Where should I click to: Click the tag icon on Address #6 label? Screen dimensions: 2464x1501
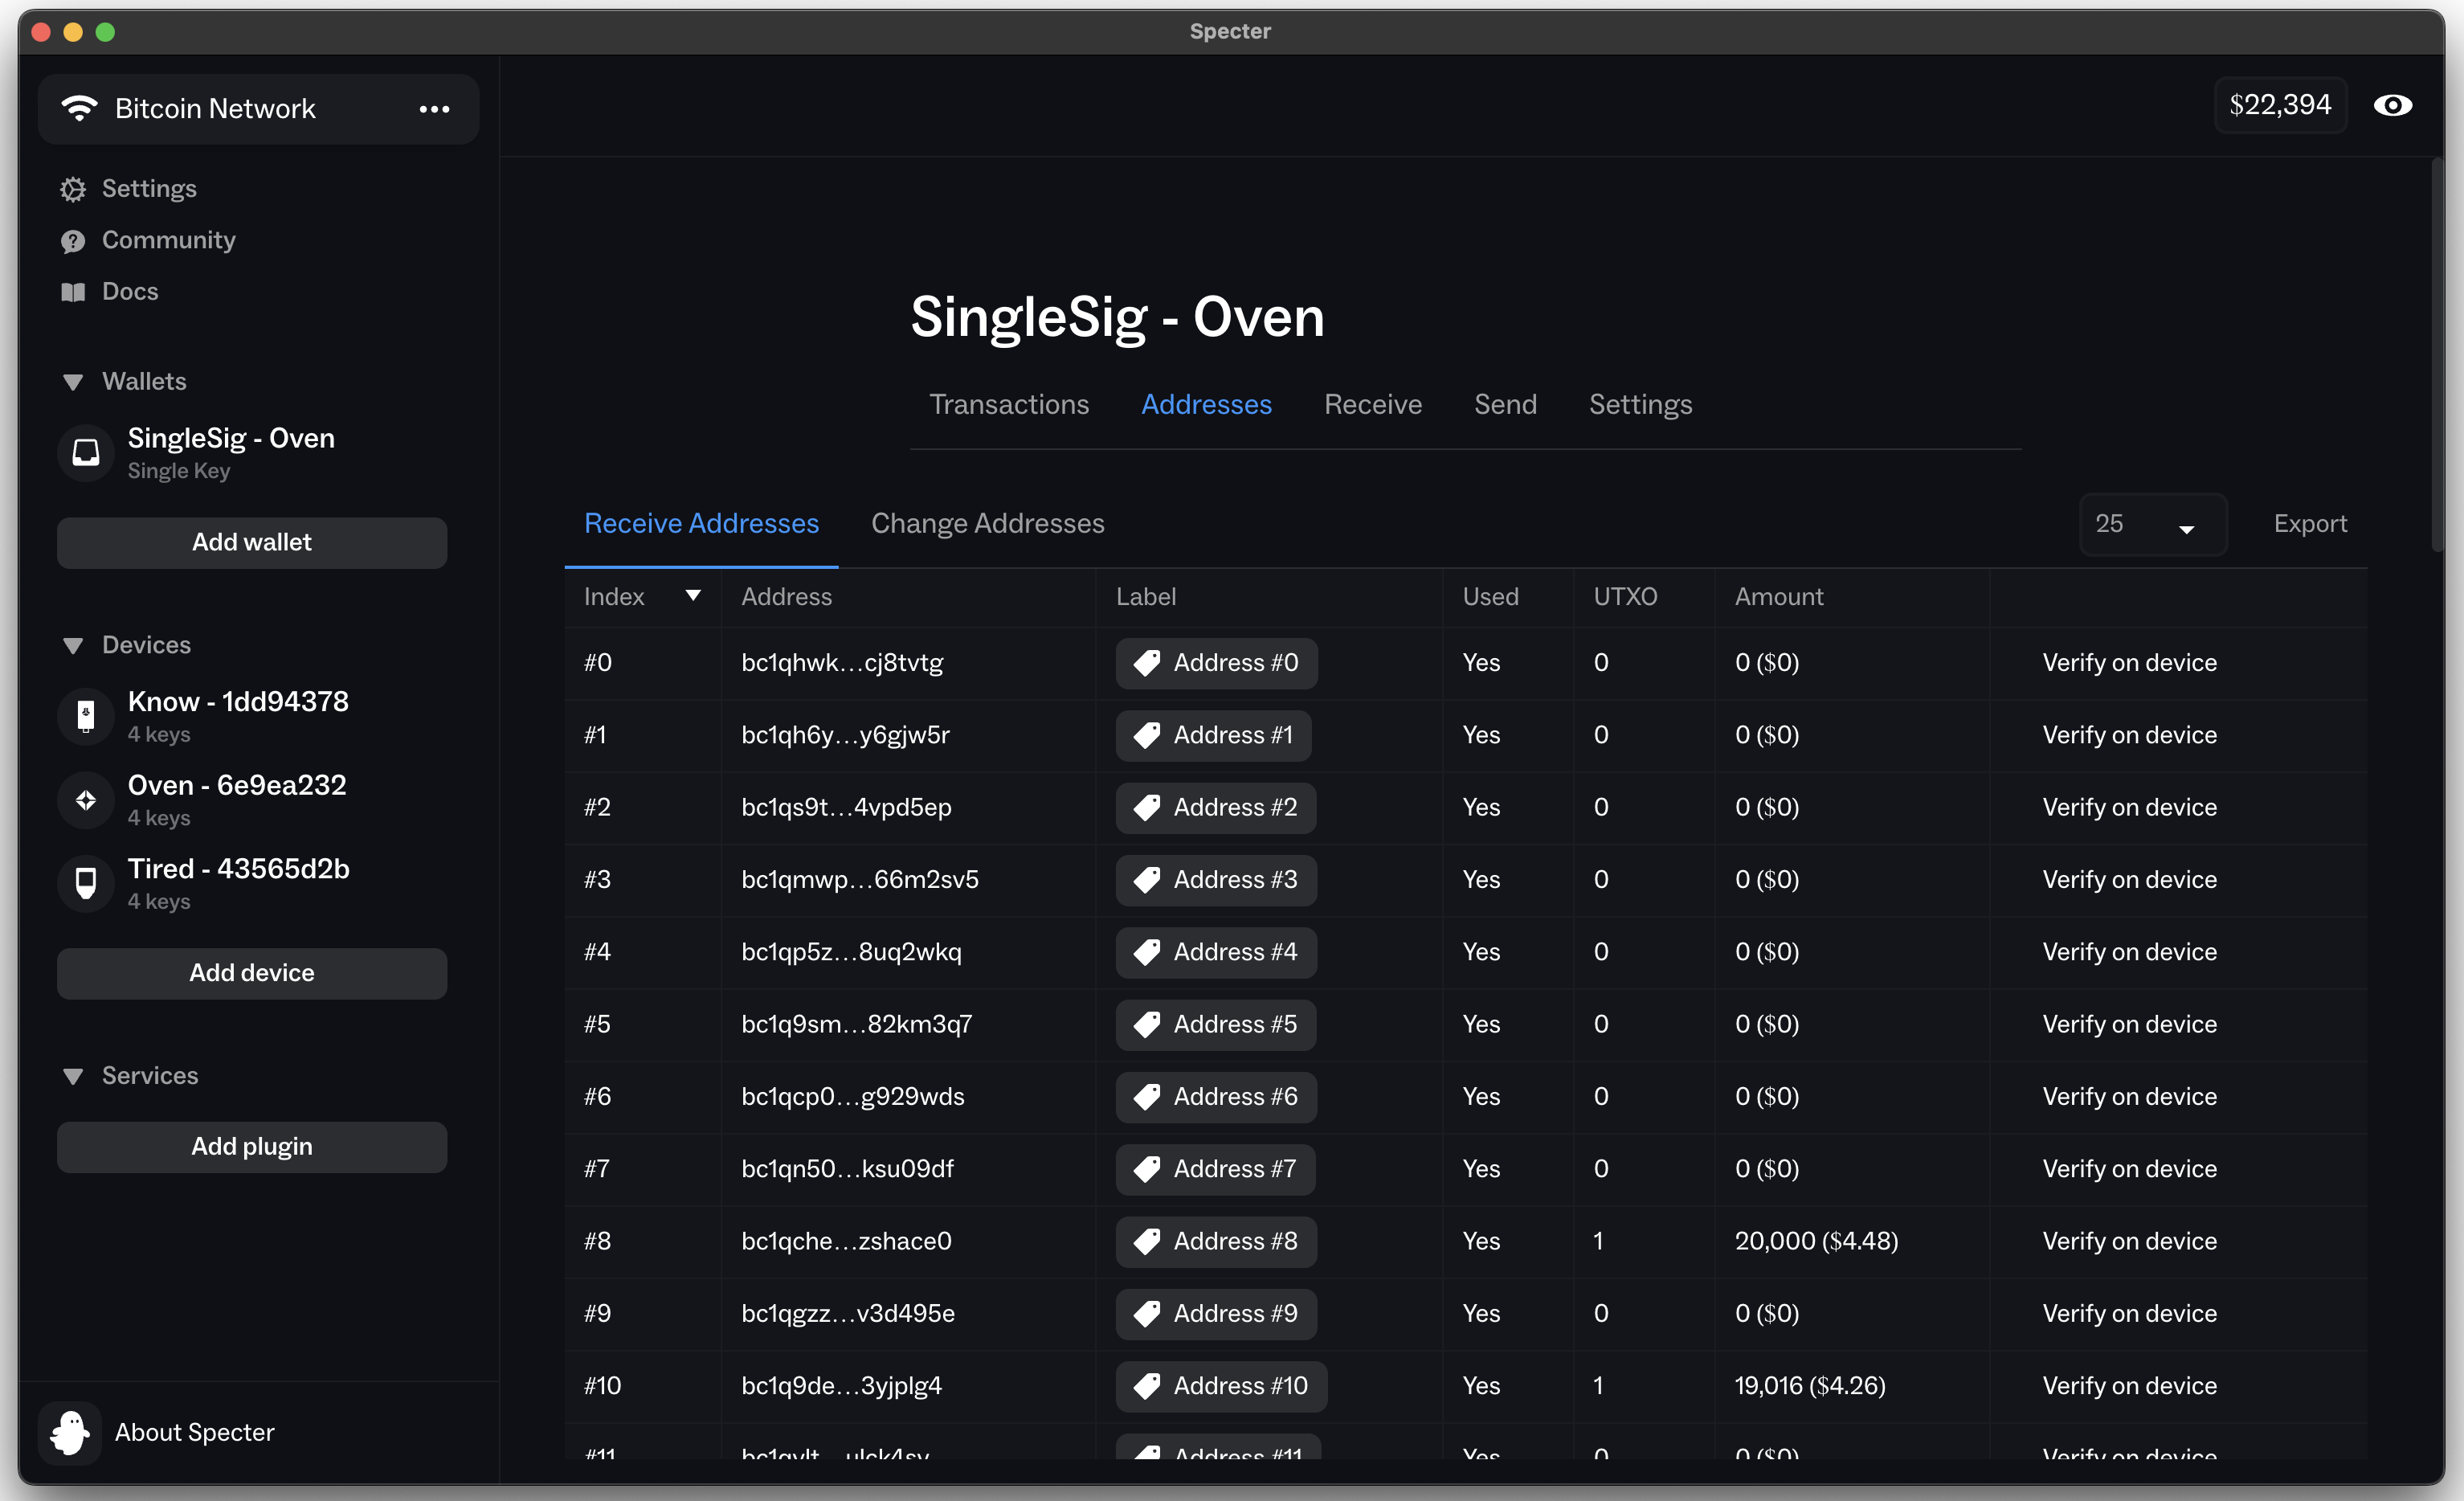click(1147, 1097)
